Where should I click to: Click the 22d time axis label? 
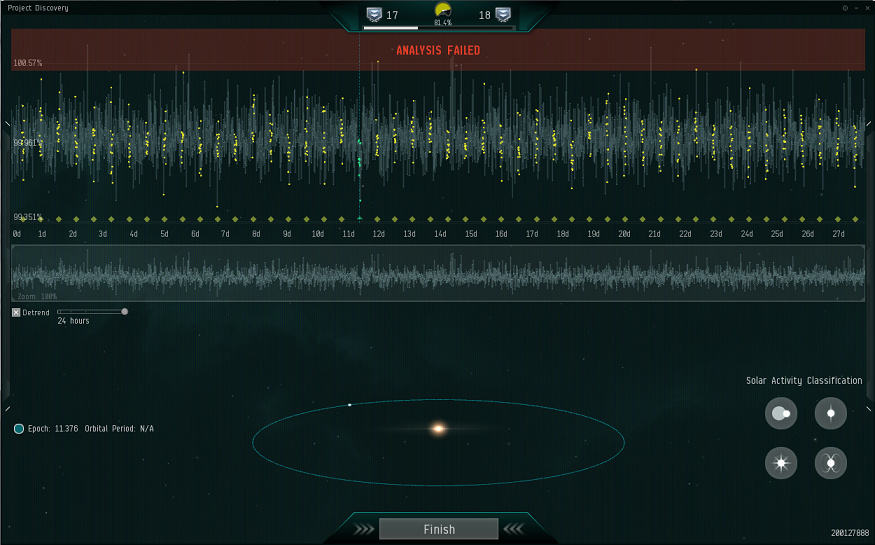(x=685, y=234)
